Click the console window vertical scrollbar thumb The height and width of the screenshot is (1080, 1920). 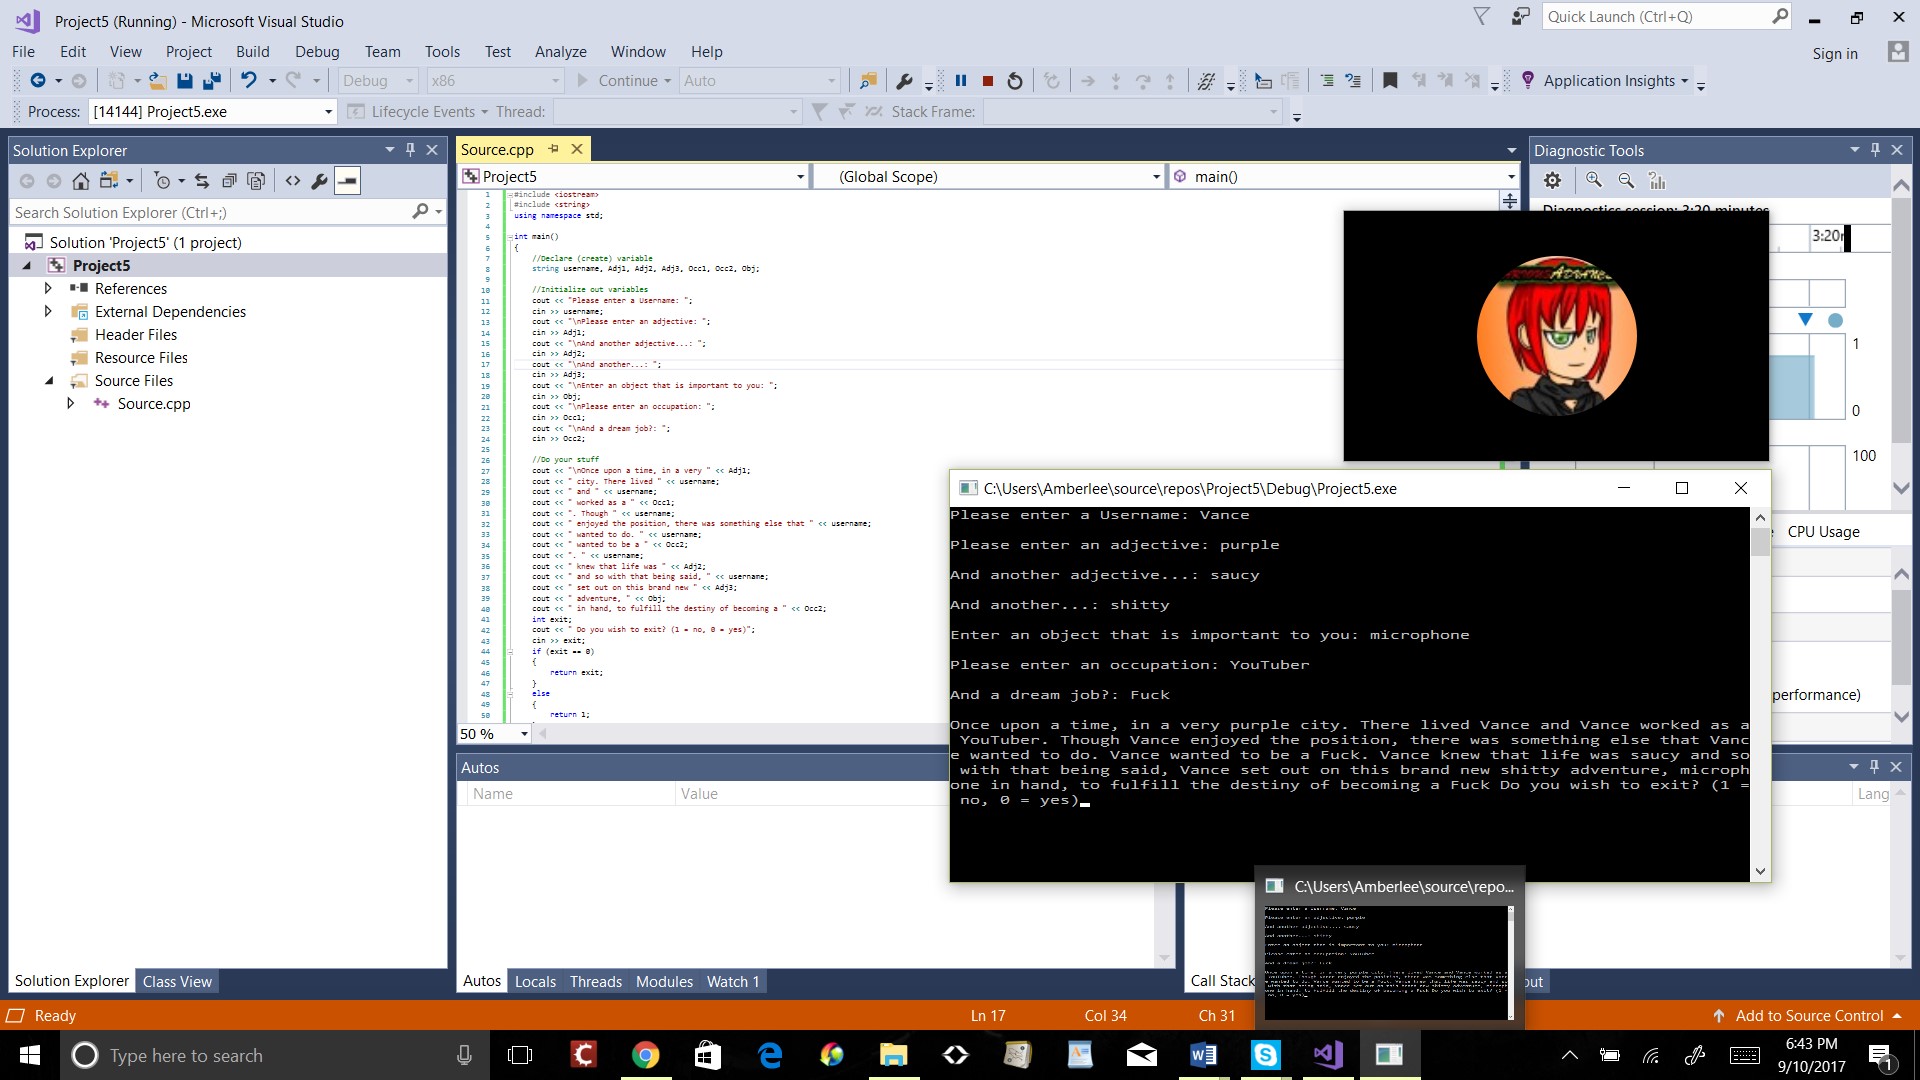point(1760,541)
